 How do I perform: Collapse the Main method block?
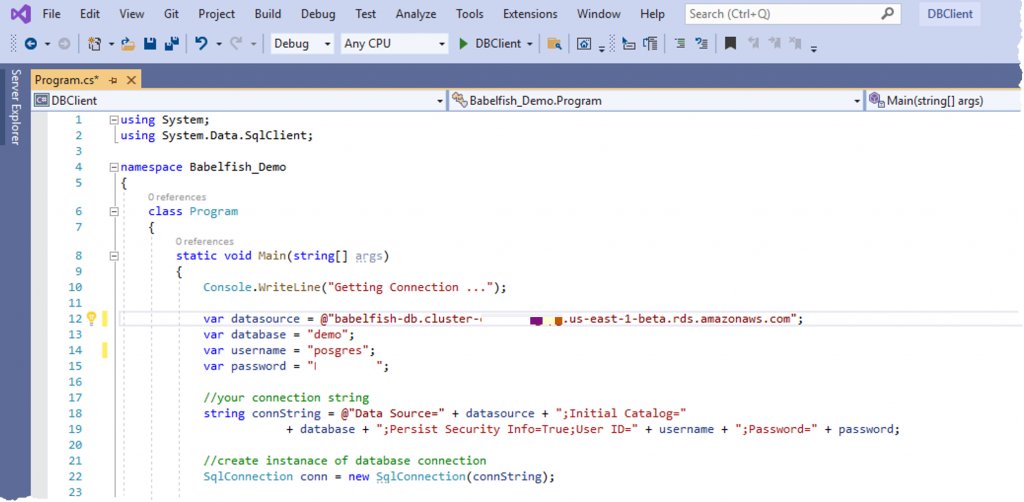click(x=114, y=256)
